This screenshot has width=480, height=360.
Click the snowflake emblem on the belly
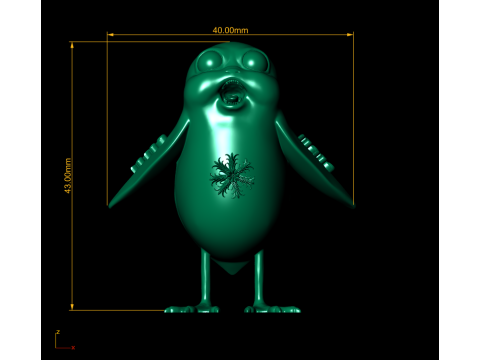click(x=232, y=175)
